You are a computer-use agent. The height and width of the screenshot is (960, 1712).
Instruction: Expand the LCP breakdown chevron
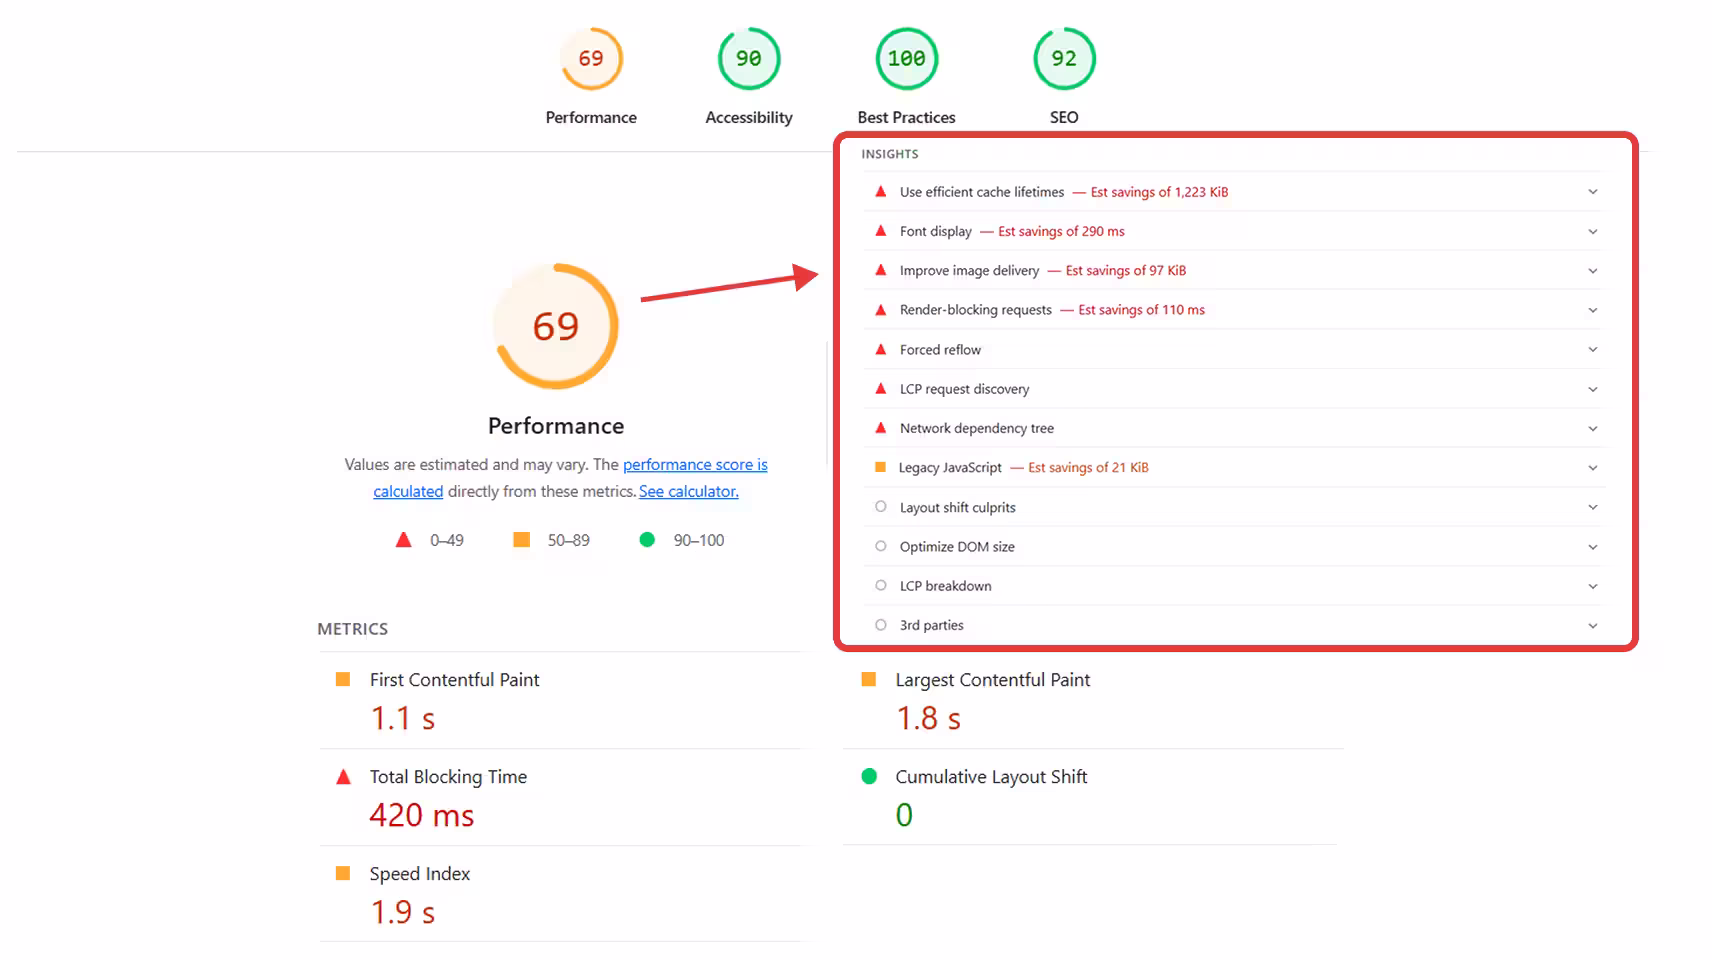1593,586
